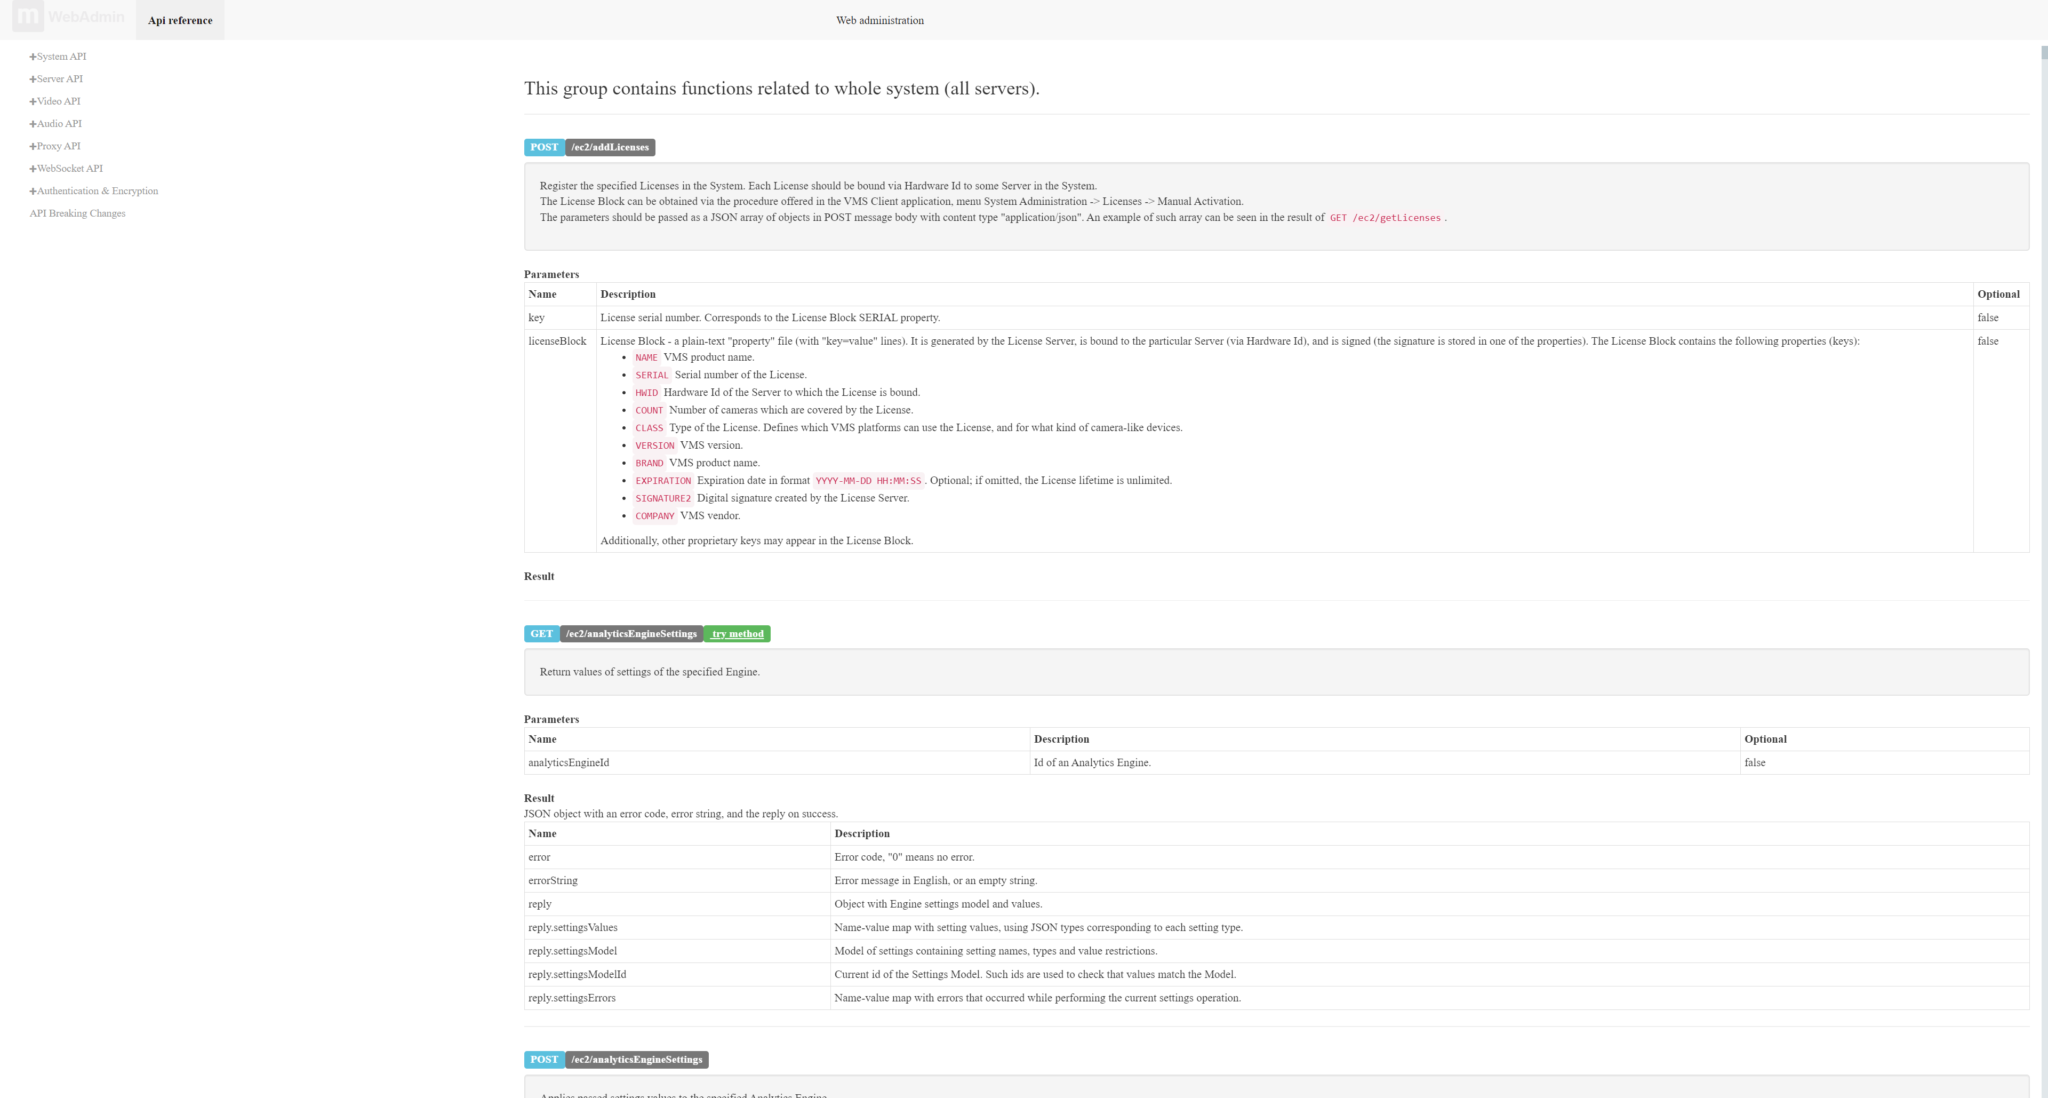
Task: Click the COMPANY property code tag
Action: (655, 516)
